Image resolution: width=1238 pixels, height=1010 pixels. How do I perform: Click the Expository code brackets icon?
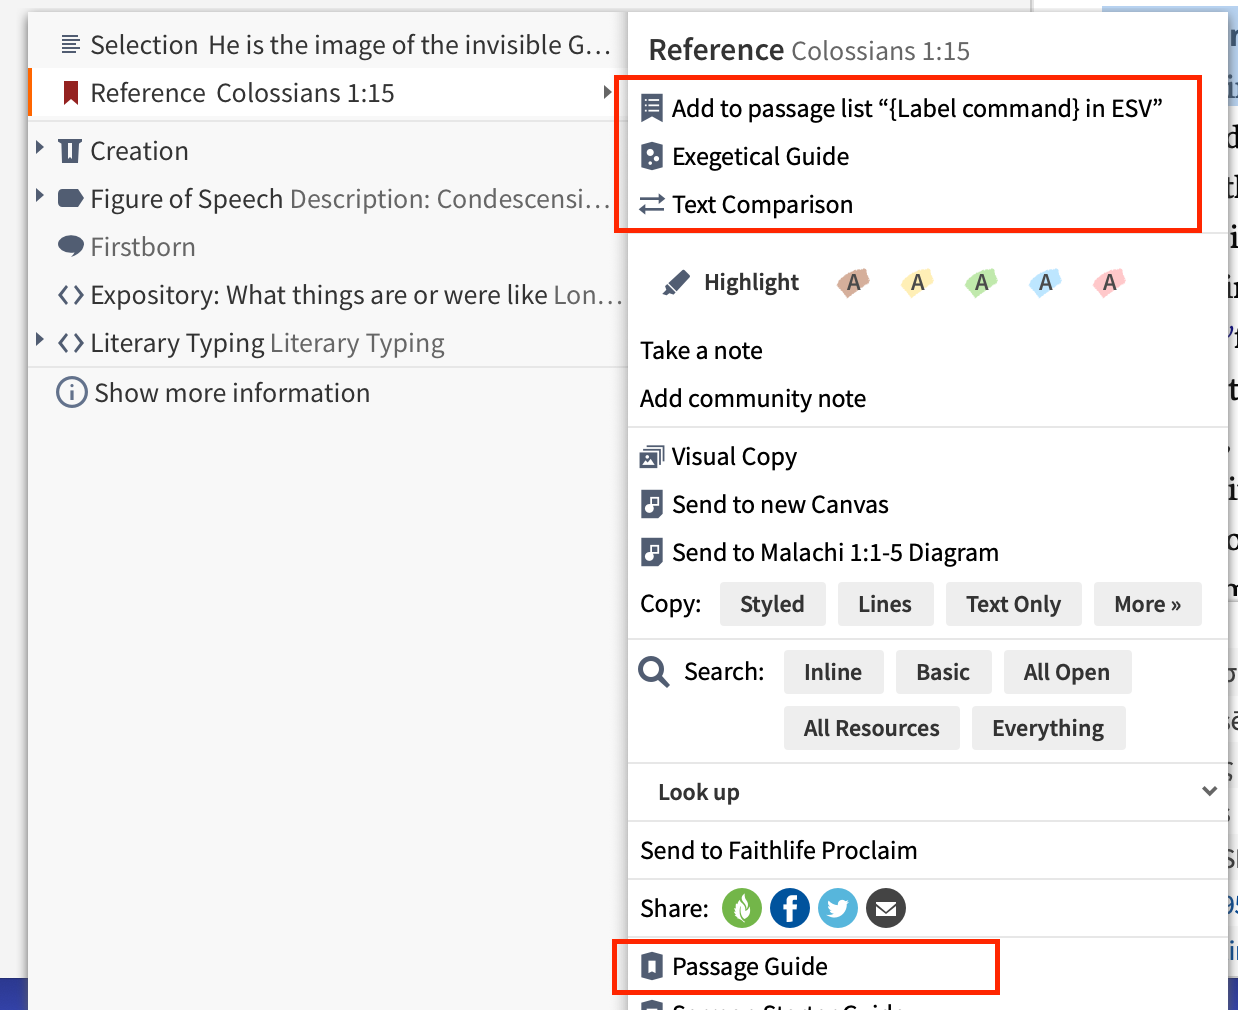pos(71,295)
